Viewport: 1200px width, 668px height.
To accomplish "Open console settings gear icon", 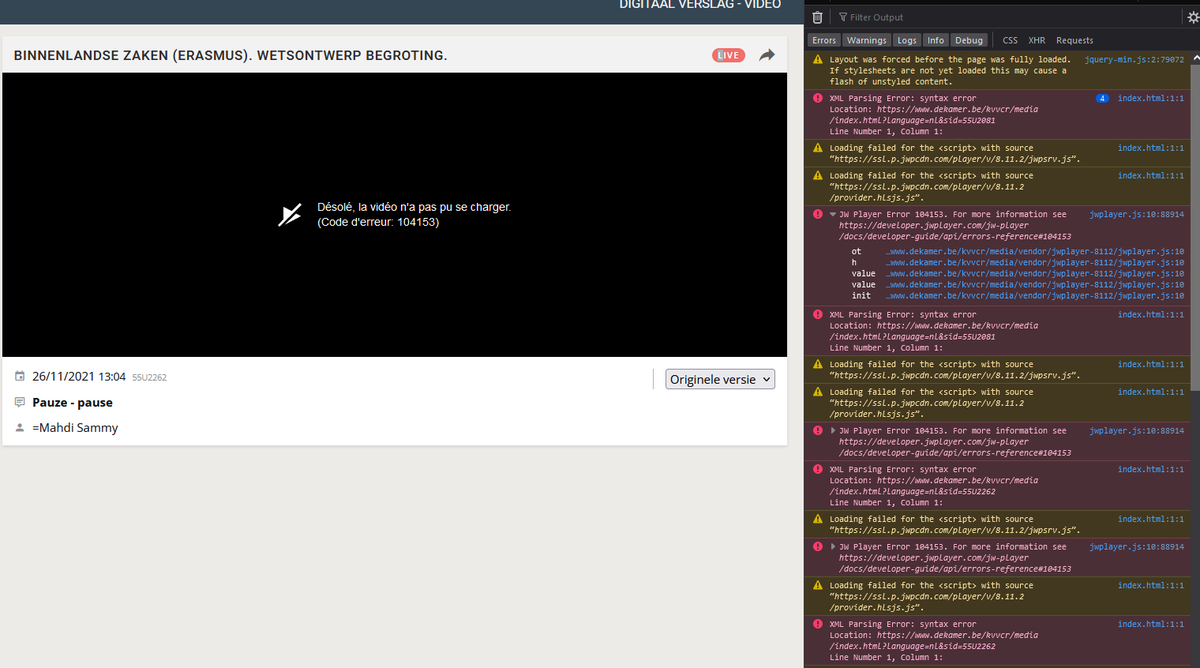I will 1192,17.
